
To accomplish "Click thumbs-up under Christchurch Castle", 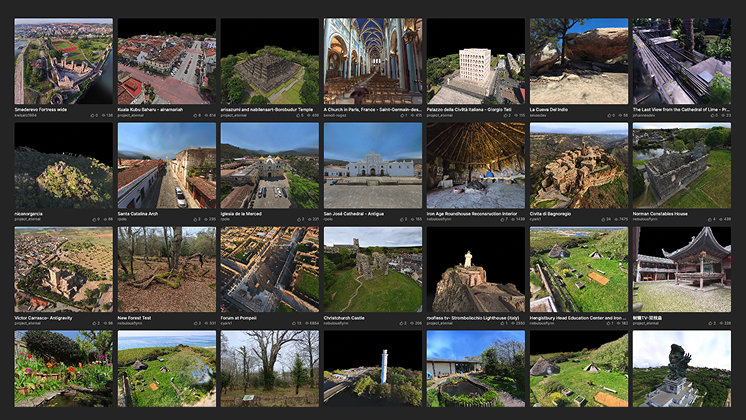I will coord(402,323).
